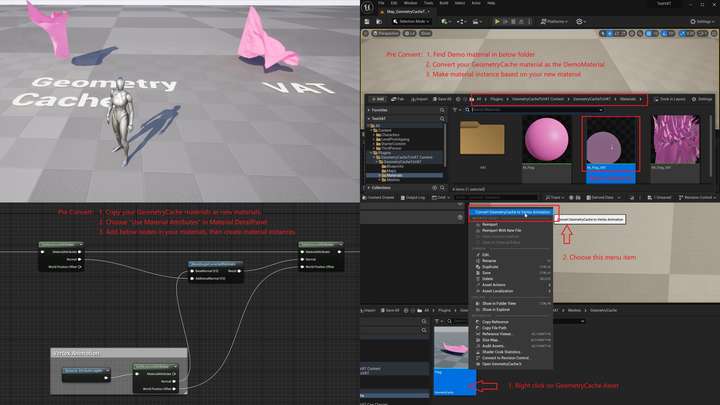Click Import in the upper Content Browser

pyautogui.click(x=419, y=99)
